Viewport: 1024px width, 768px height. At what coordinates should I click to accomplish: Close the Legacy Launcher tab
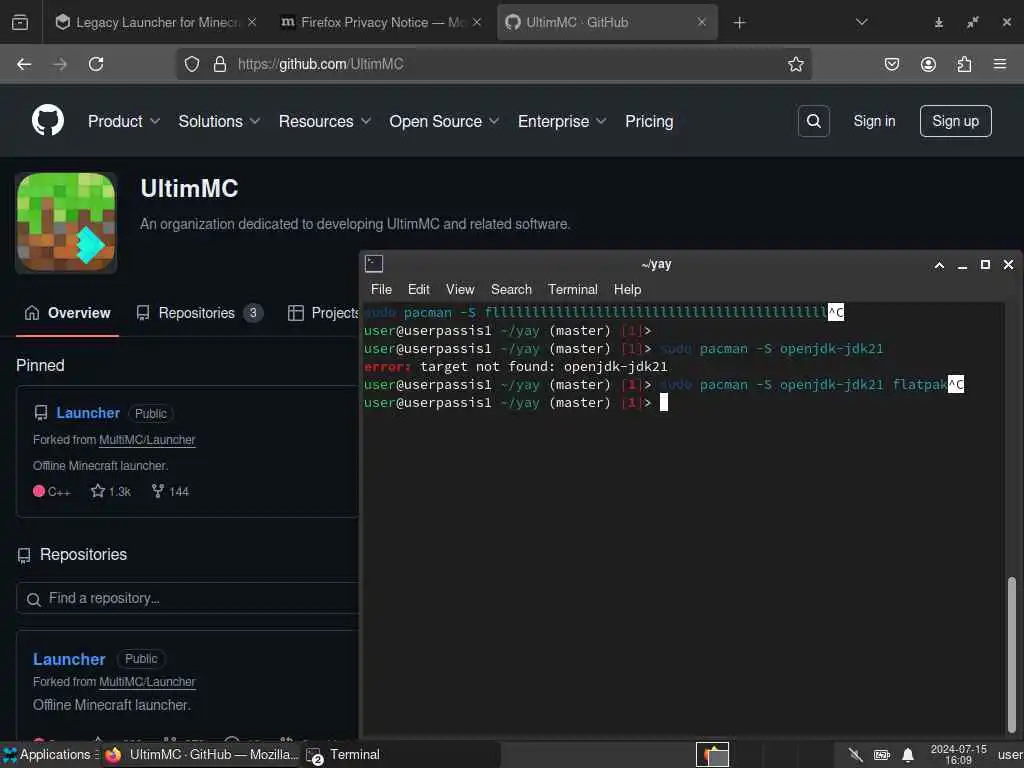pyautogui.click(x=251, y=22)
